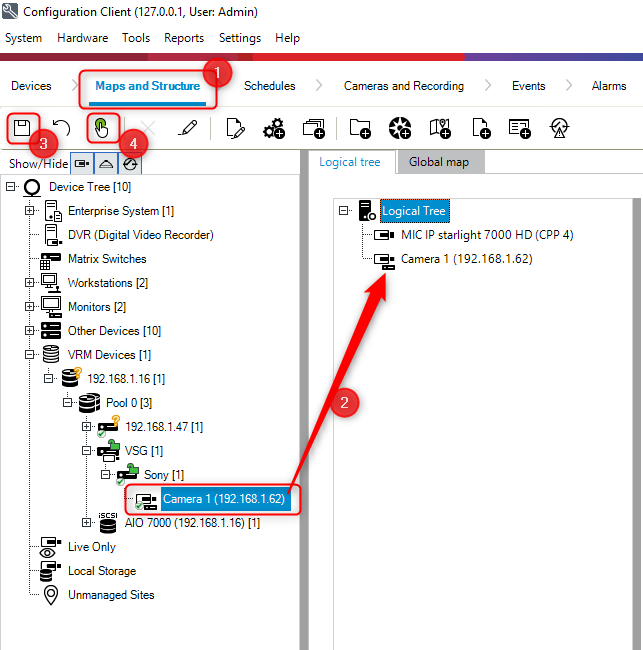Click the pencil rename icon
Image resolution: width=643 pixels, height=650 pixels.
[x=187, y=128]
